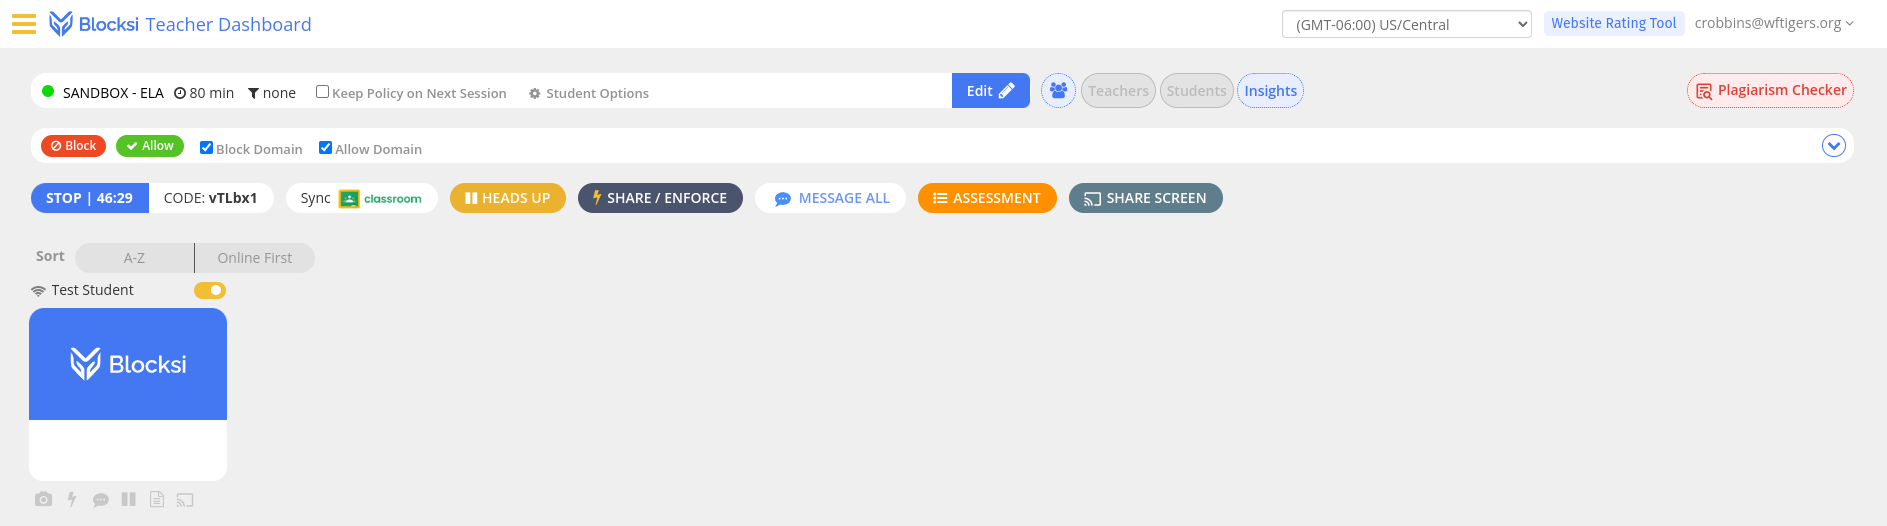
Task: Expand the blue chevron at the right of the Block/Allow bar
Action: tap(1833, 146)
